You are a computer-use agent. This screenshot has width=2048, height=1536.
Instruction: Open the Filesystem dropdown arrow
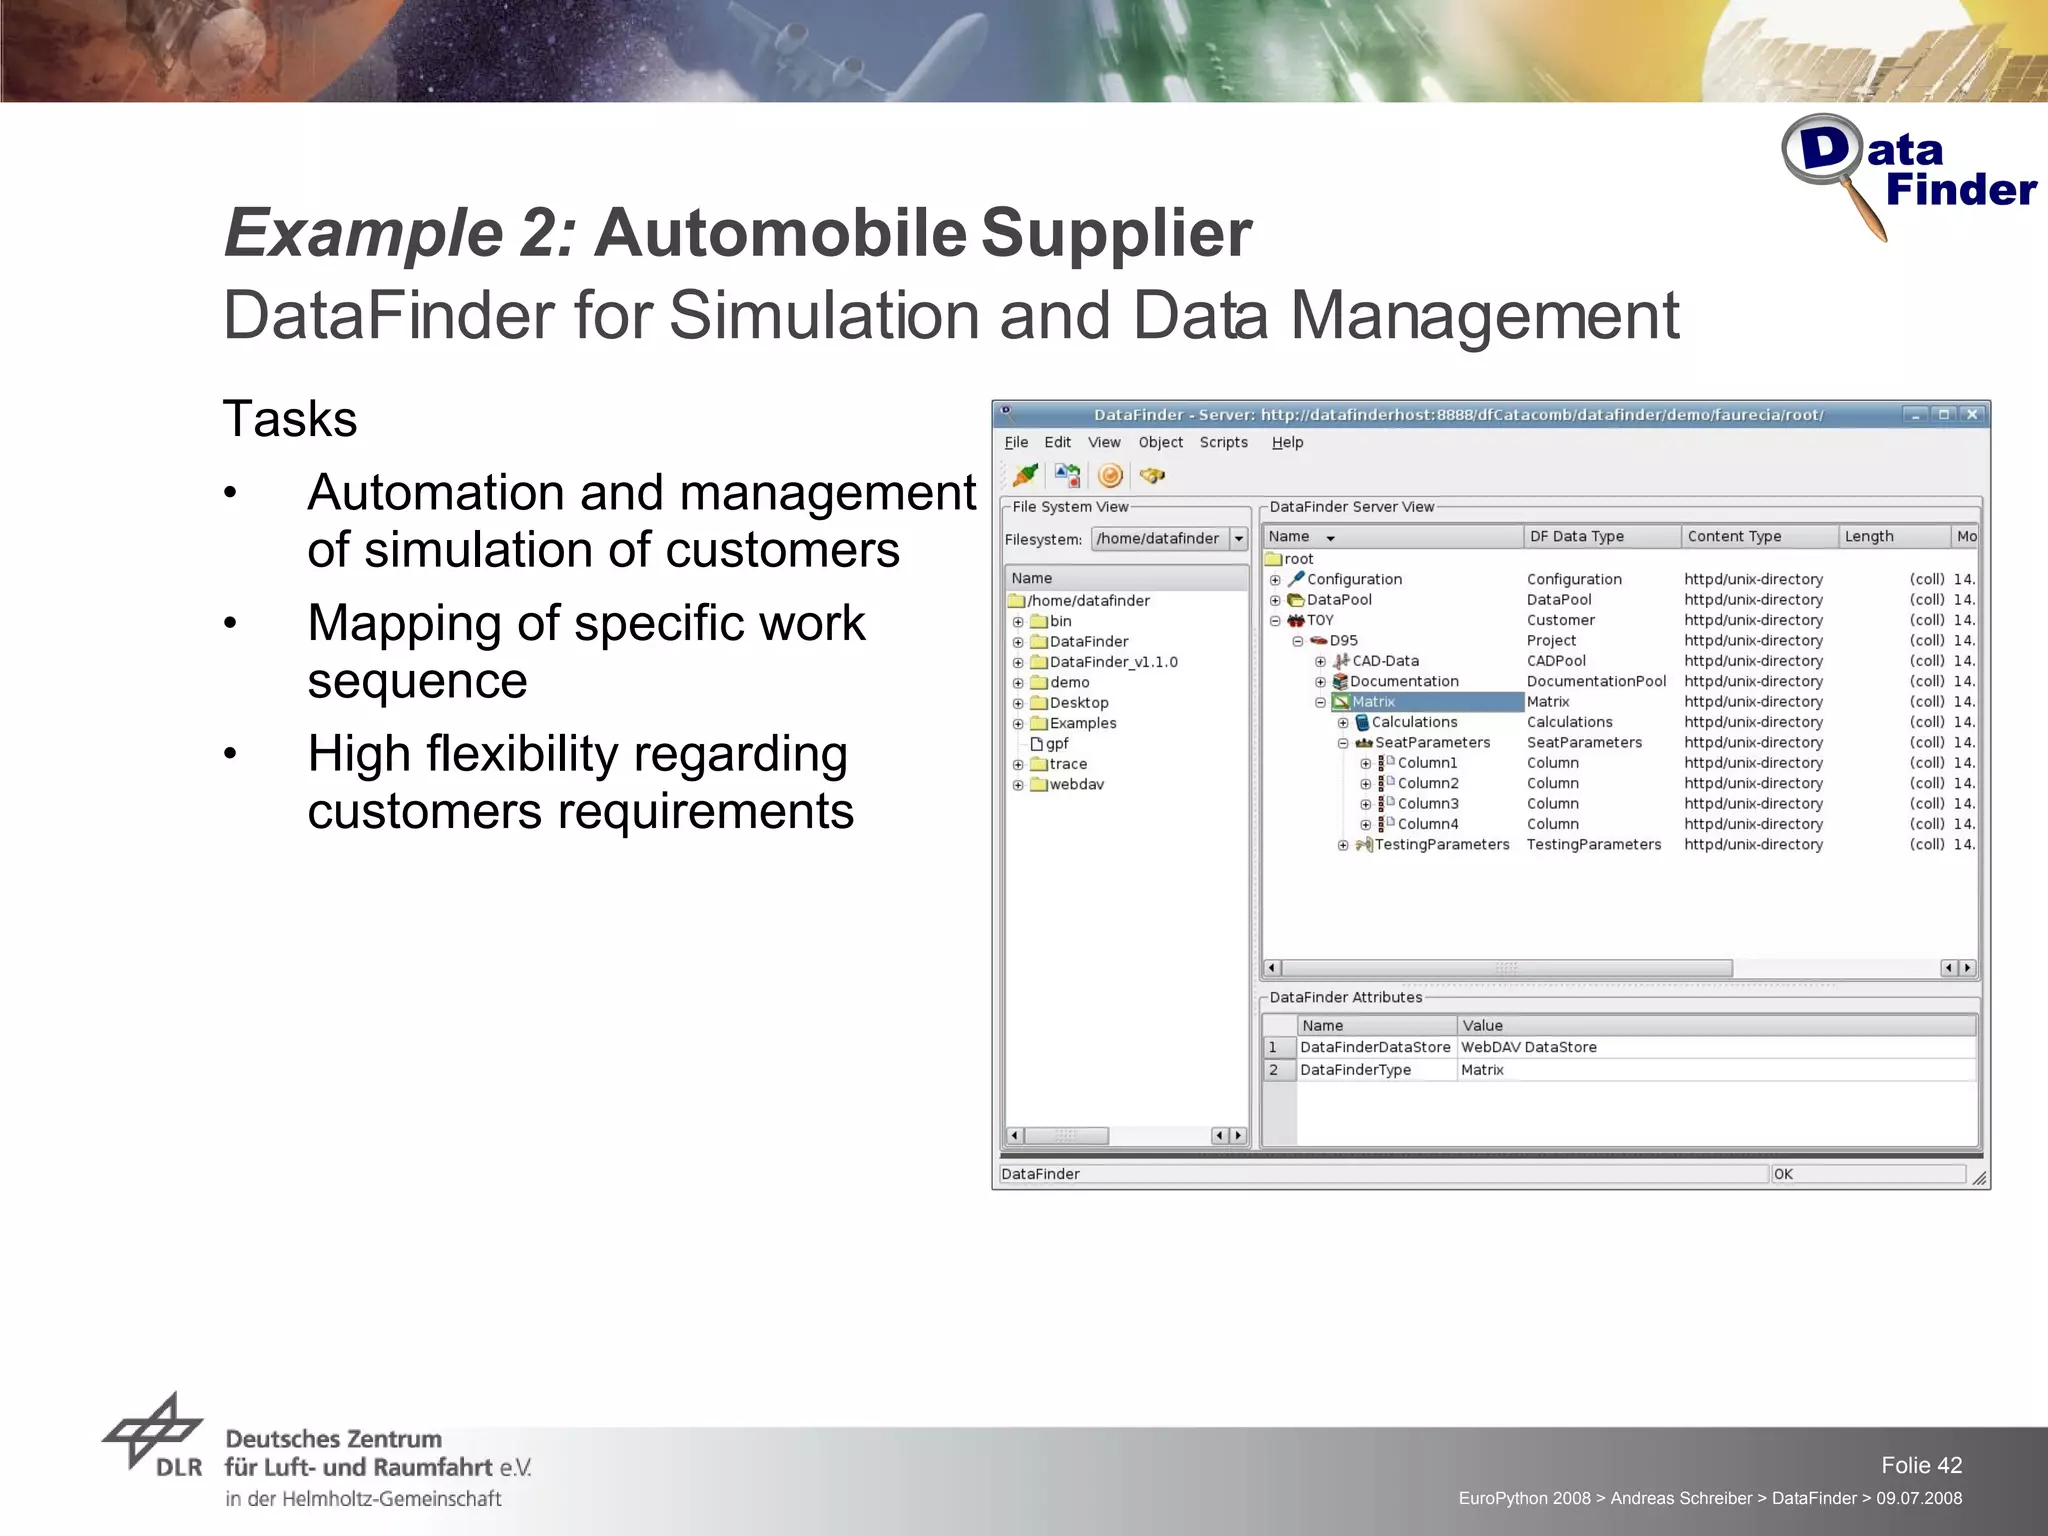click(x=1238, y=539)
